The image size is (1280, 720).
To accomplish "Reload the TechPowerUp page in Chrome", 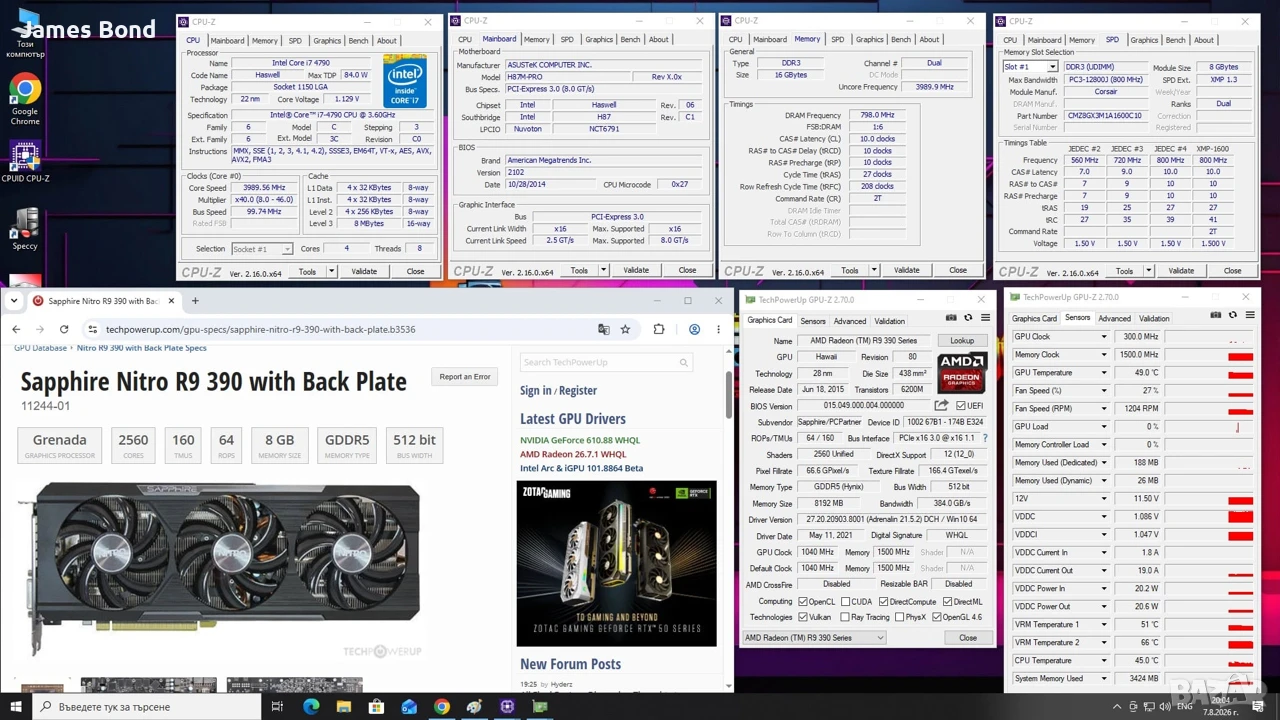I will click(x=64, y=329).
